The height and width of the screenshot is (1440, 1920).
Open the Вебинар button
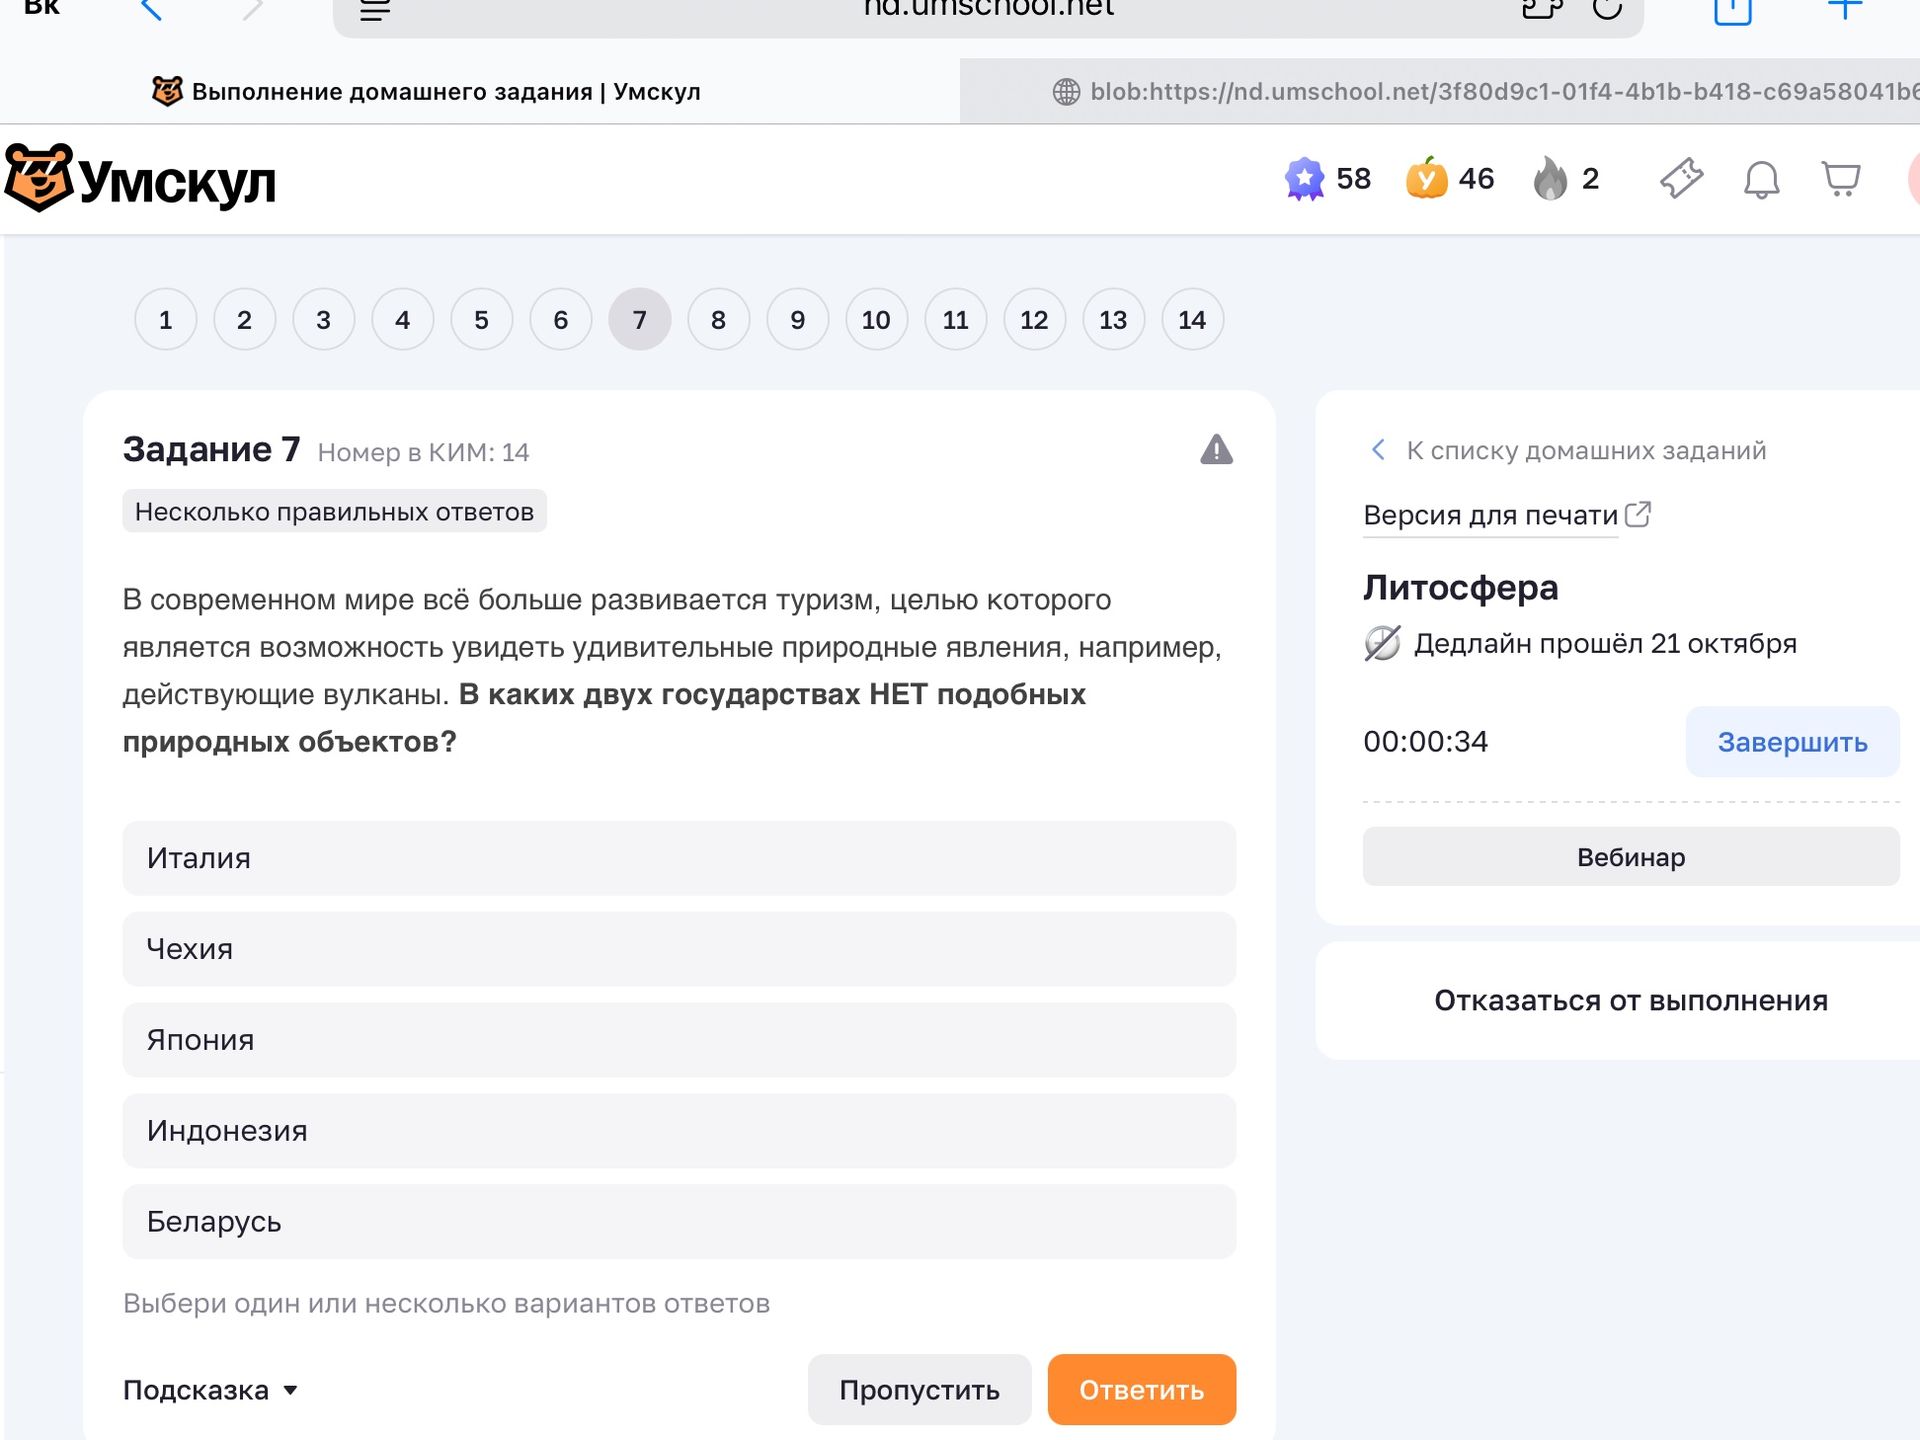1631,857
